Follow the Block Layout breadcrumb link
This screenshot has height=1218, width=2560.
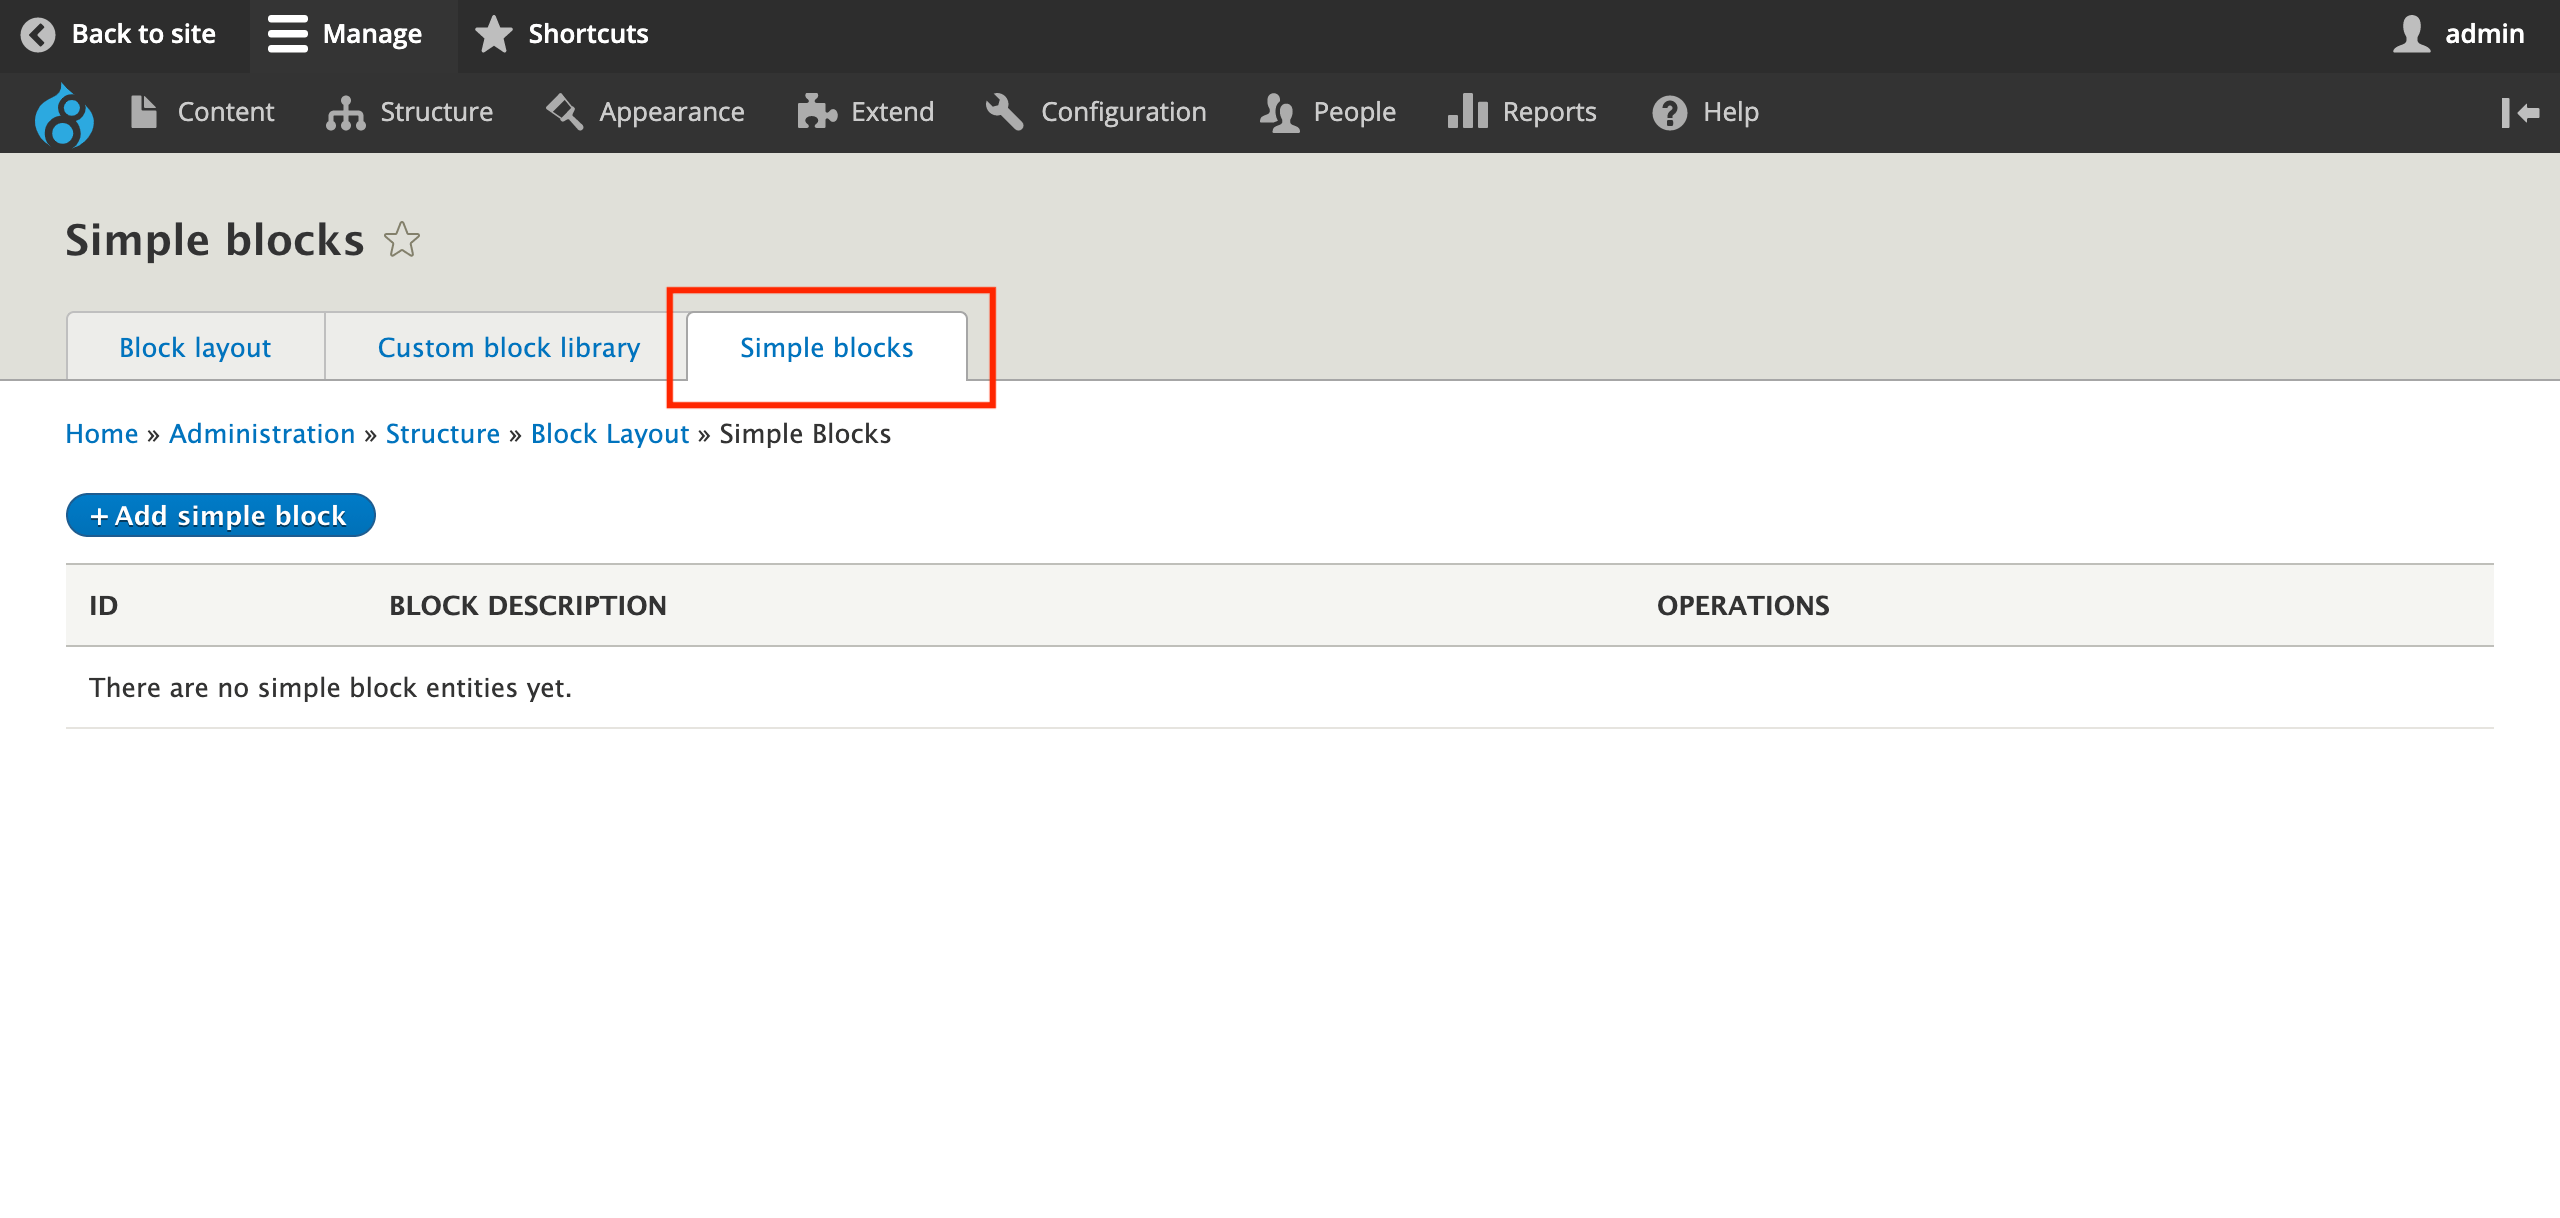pos(609,434)
